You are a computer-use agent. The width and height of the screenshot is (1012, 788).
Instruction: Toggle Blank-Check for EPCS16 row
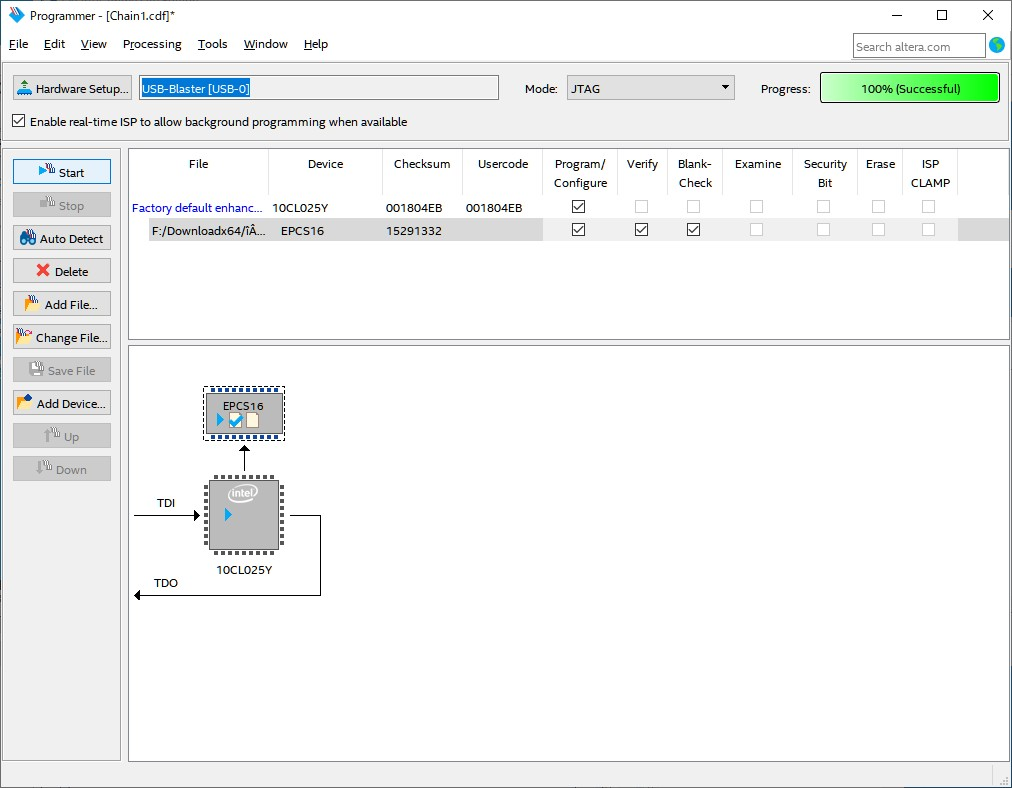coord(693,229)
